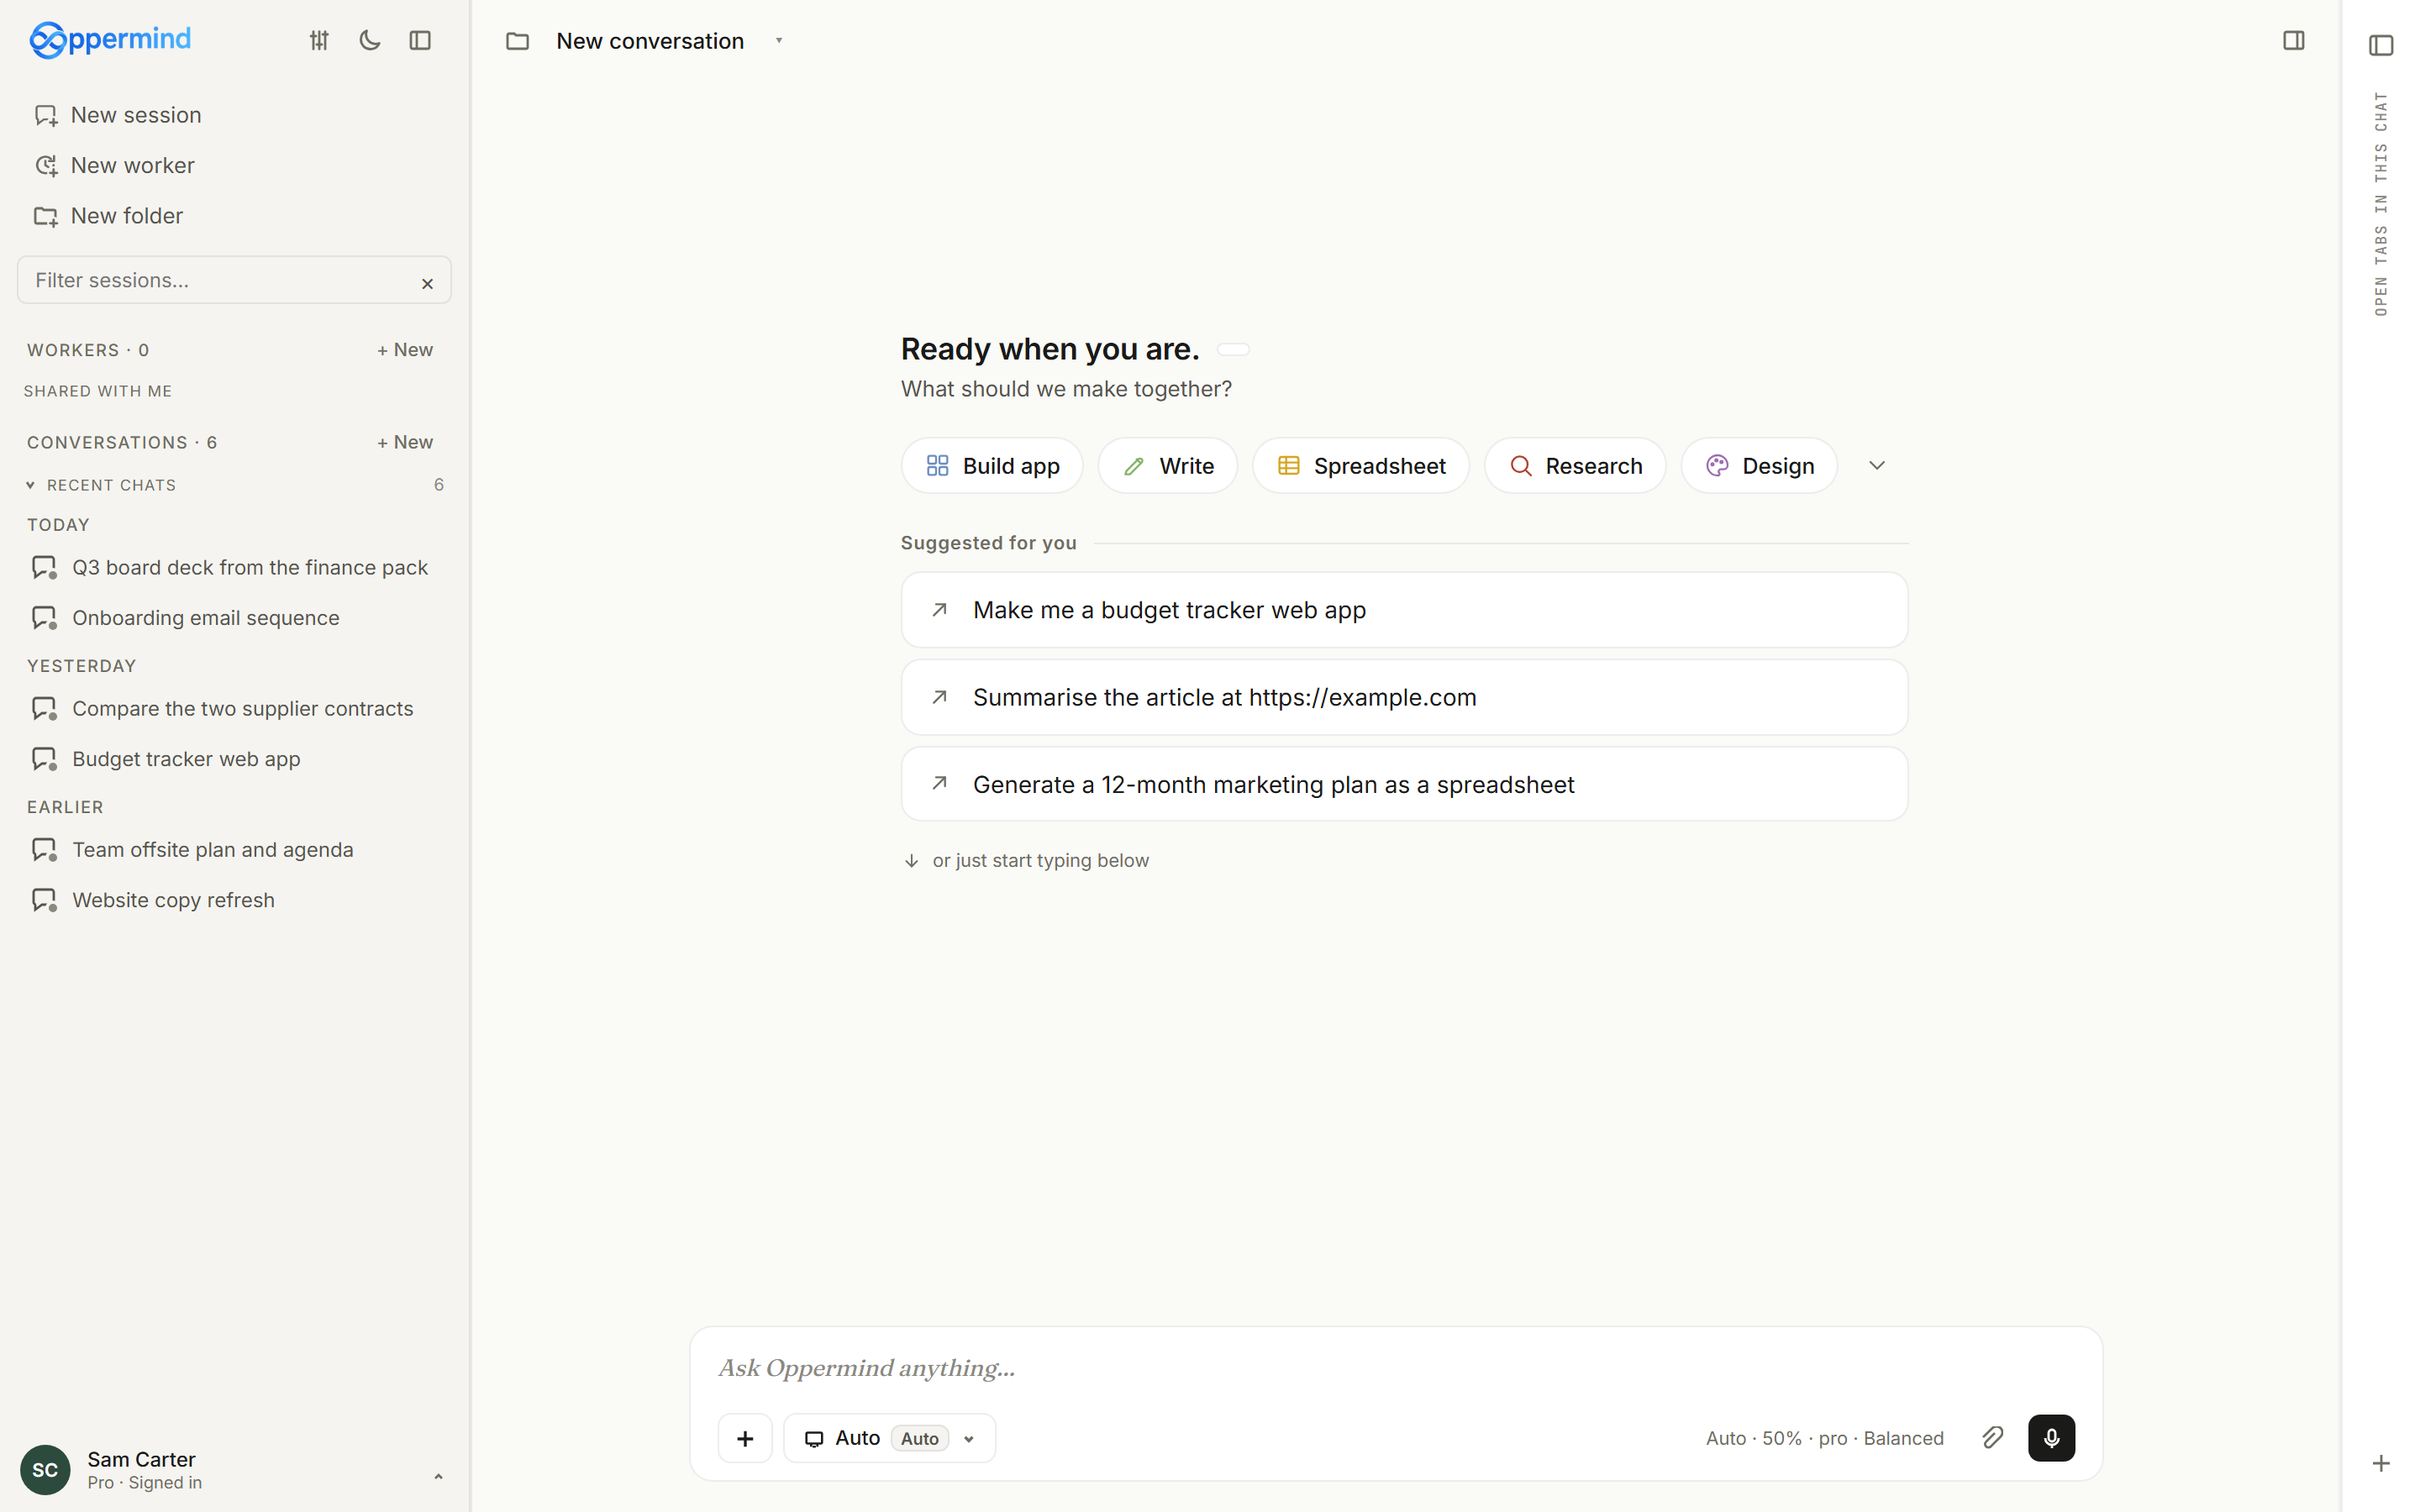Select the Spreadsheet chip

[x=1361, y=466]
